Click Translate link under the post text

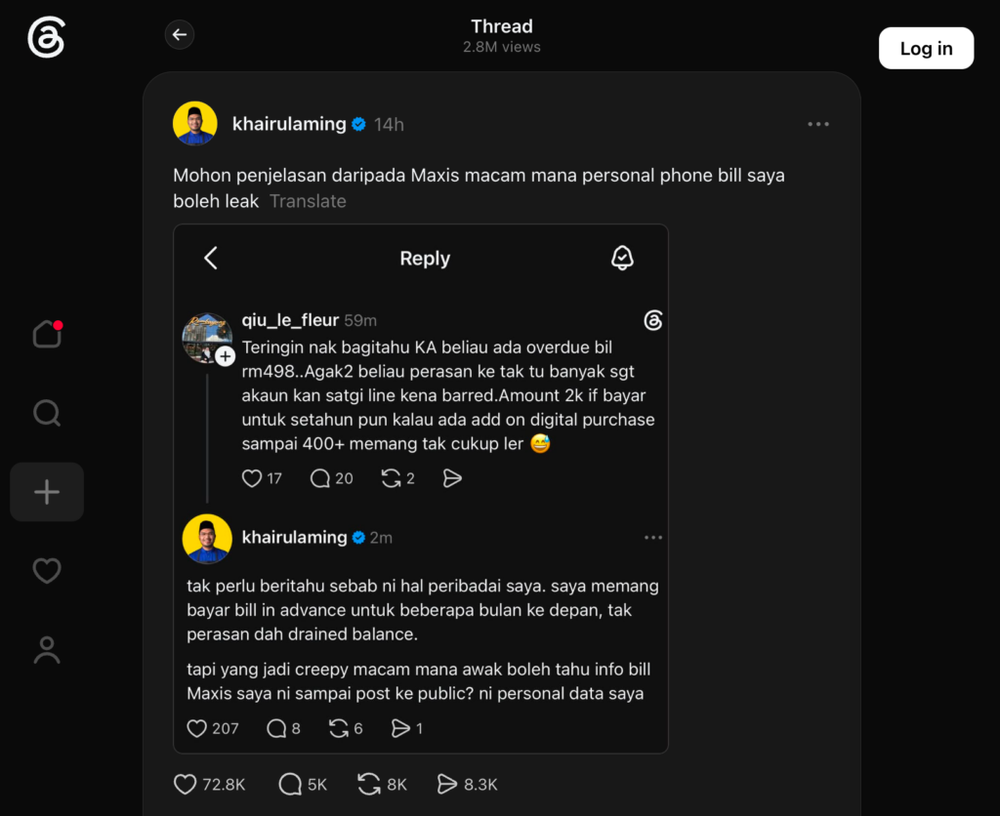pyautogui.click(x=308, y=201)
